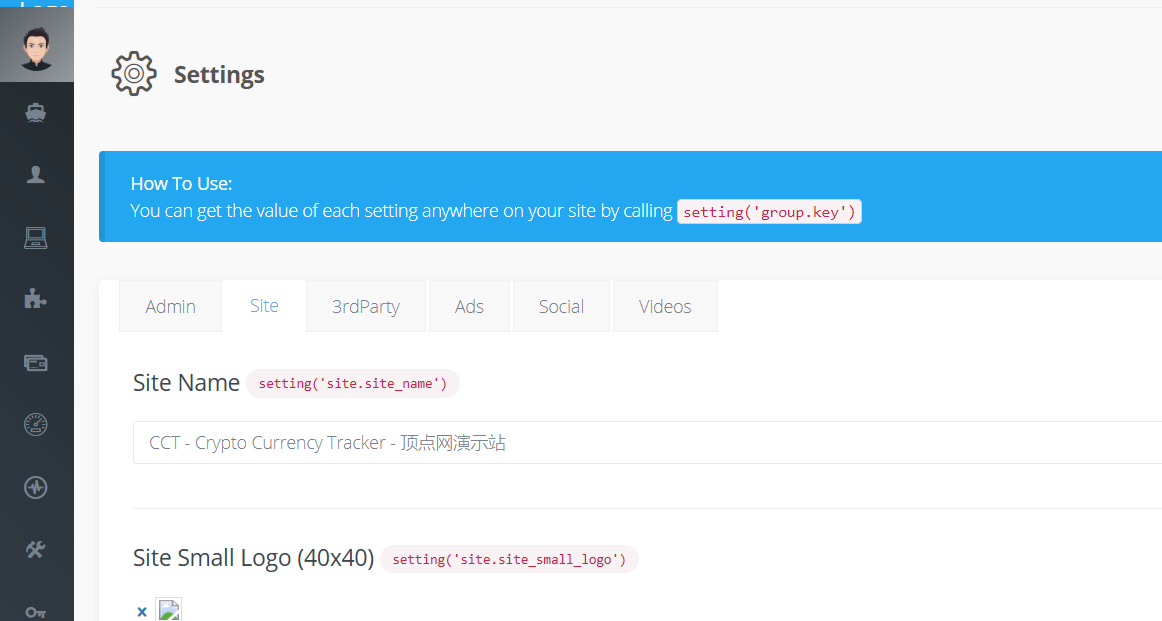
Task: Click the 'How To Use:' heading text
Action: coord(182,183)
